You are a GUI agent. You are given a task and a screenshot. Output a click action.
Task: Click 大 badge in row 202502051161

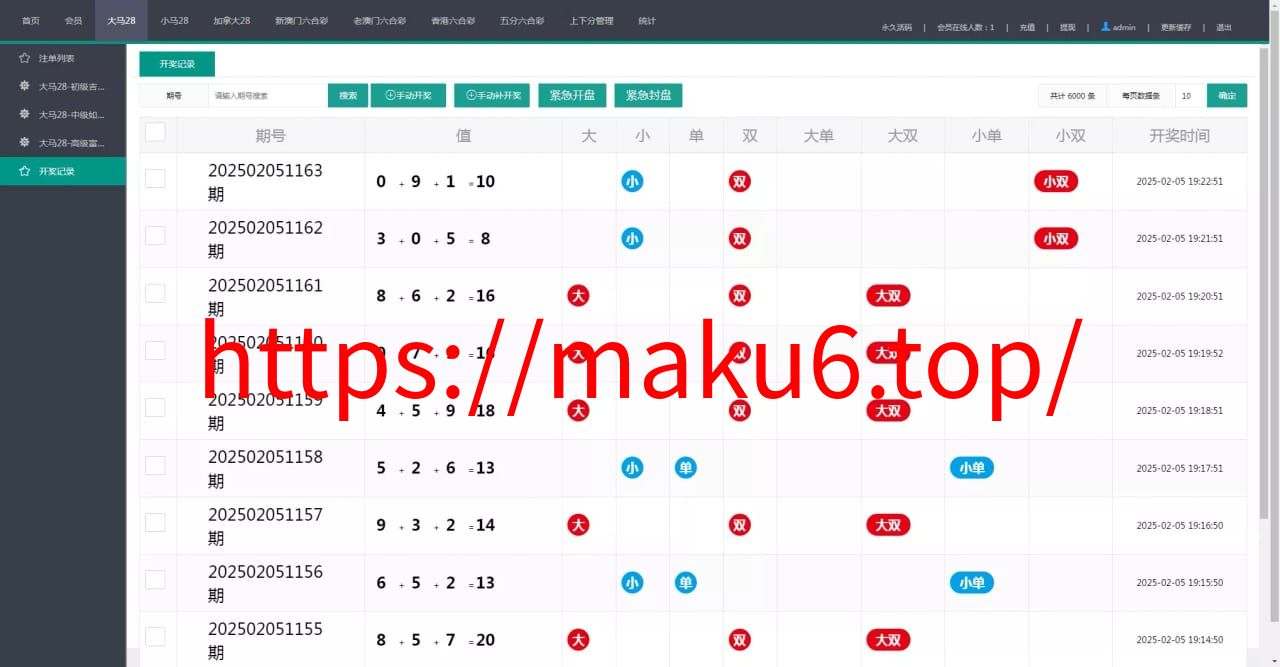pyautogui.click(x=578, y=295)
